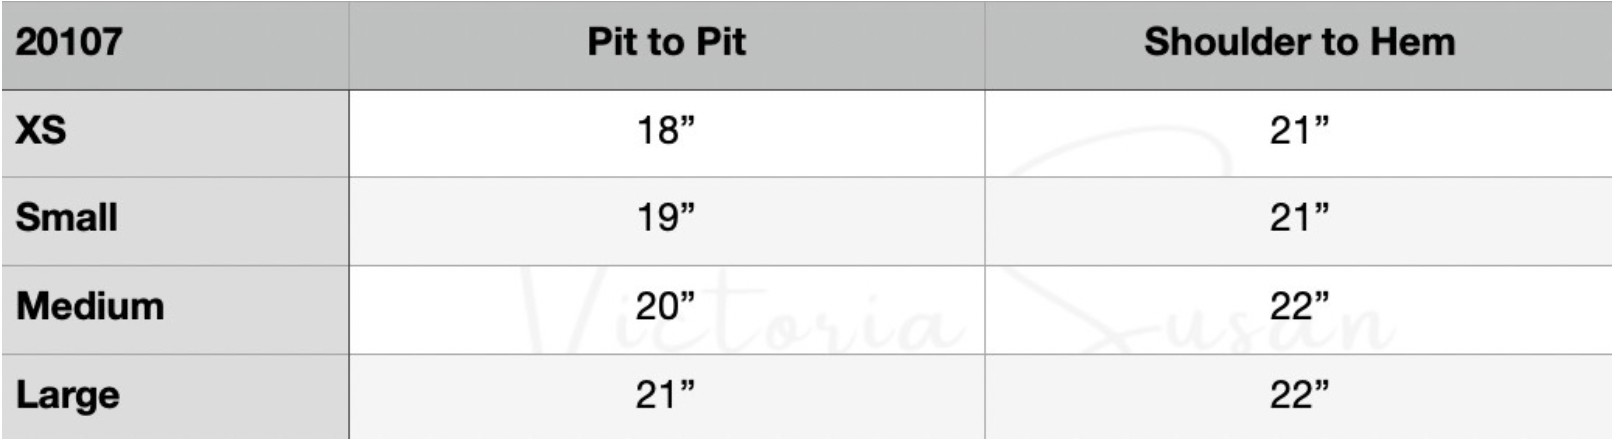1614x442 pixels.
Task: Select the Shoulder to Hem column header
Action: (x=1299, y=42)
